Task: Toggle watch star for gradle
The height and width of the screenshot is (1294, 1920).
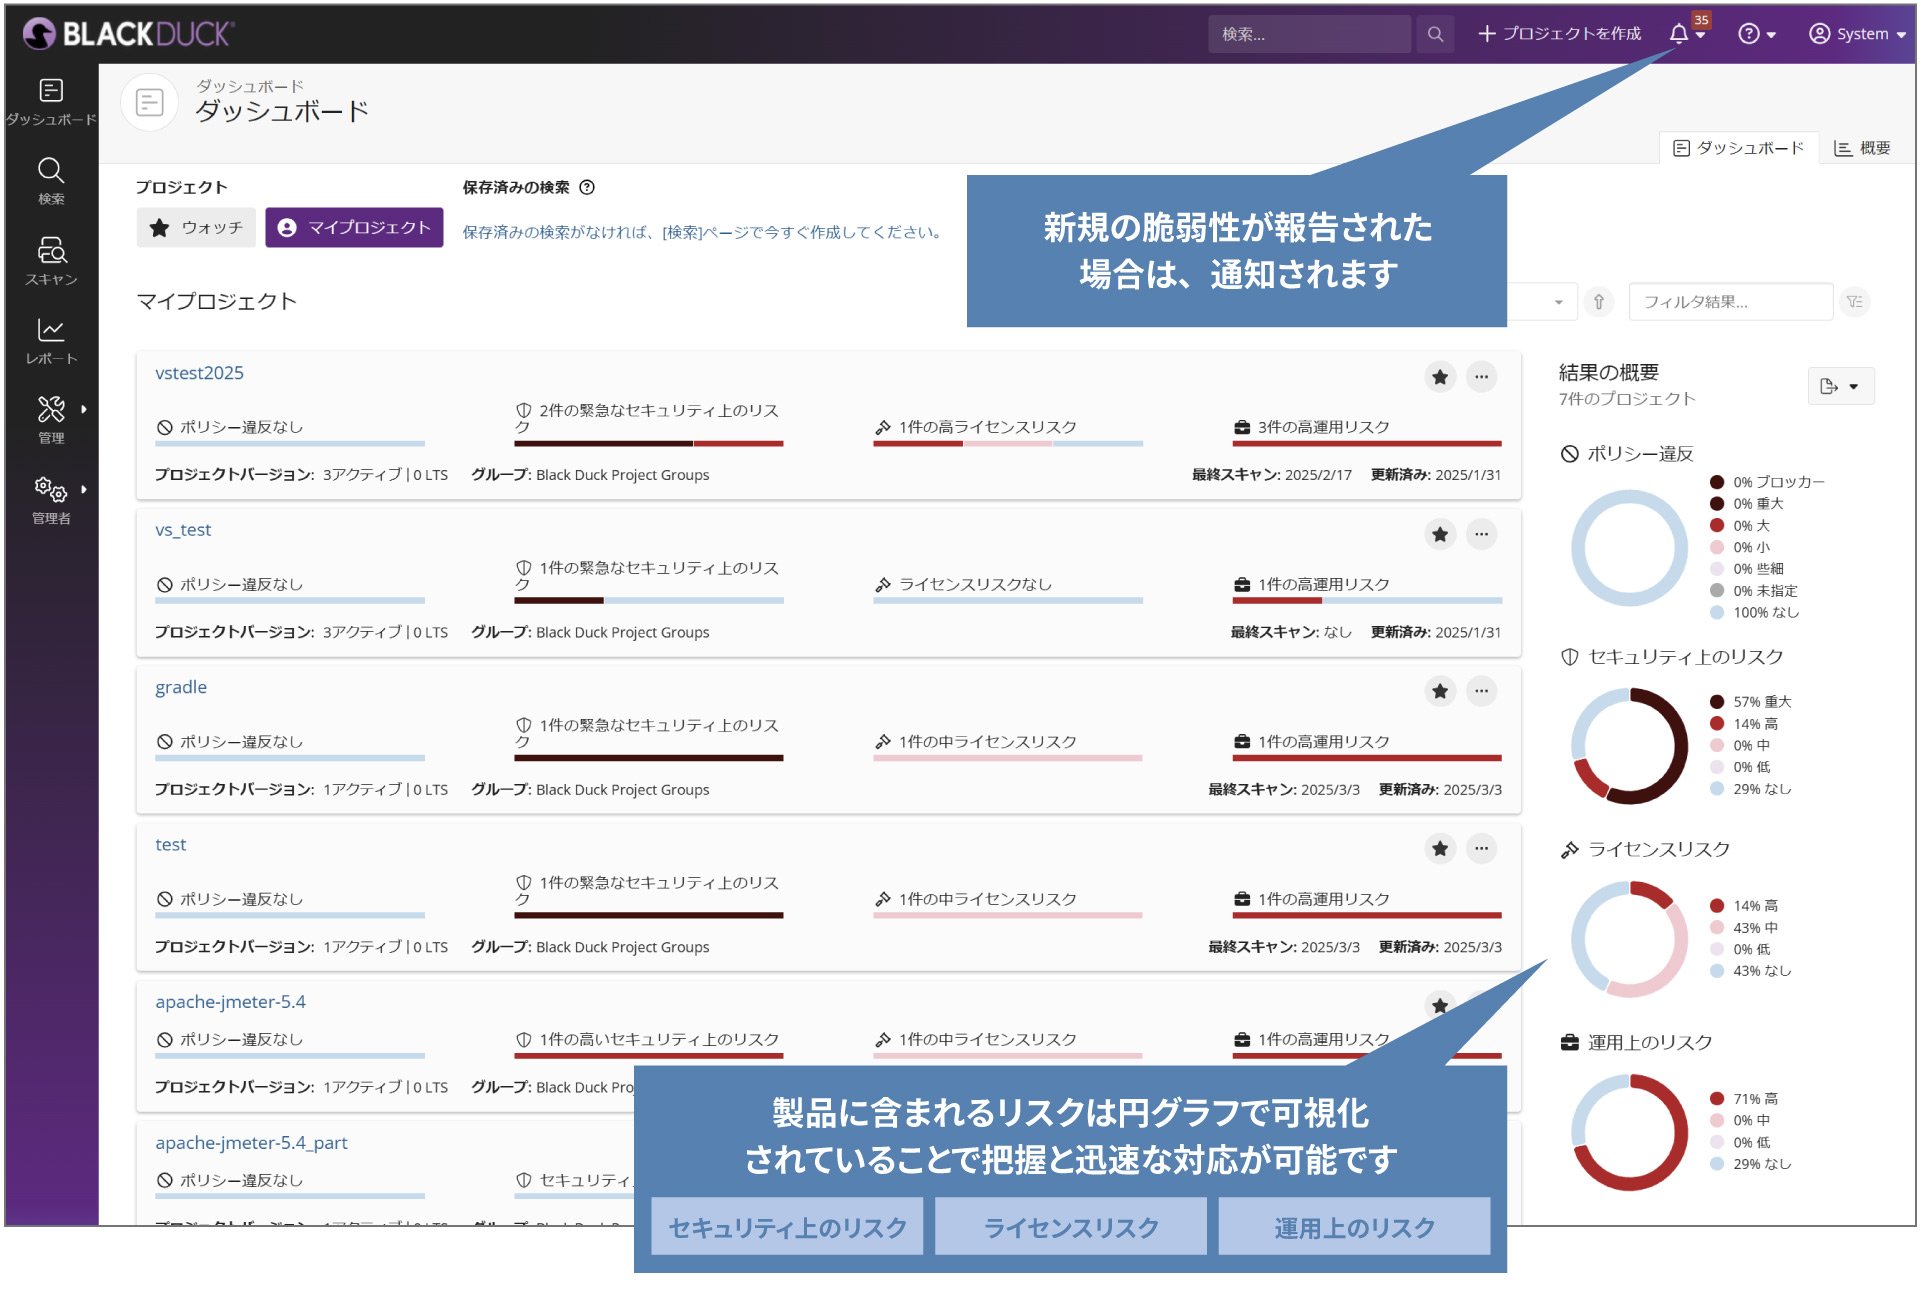Action: click(x=1440, y=691)
